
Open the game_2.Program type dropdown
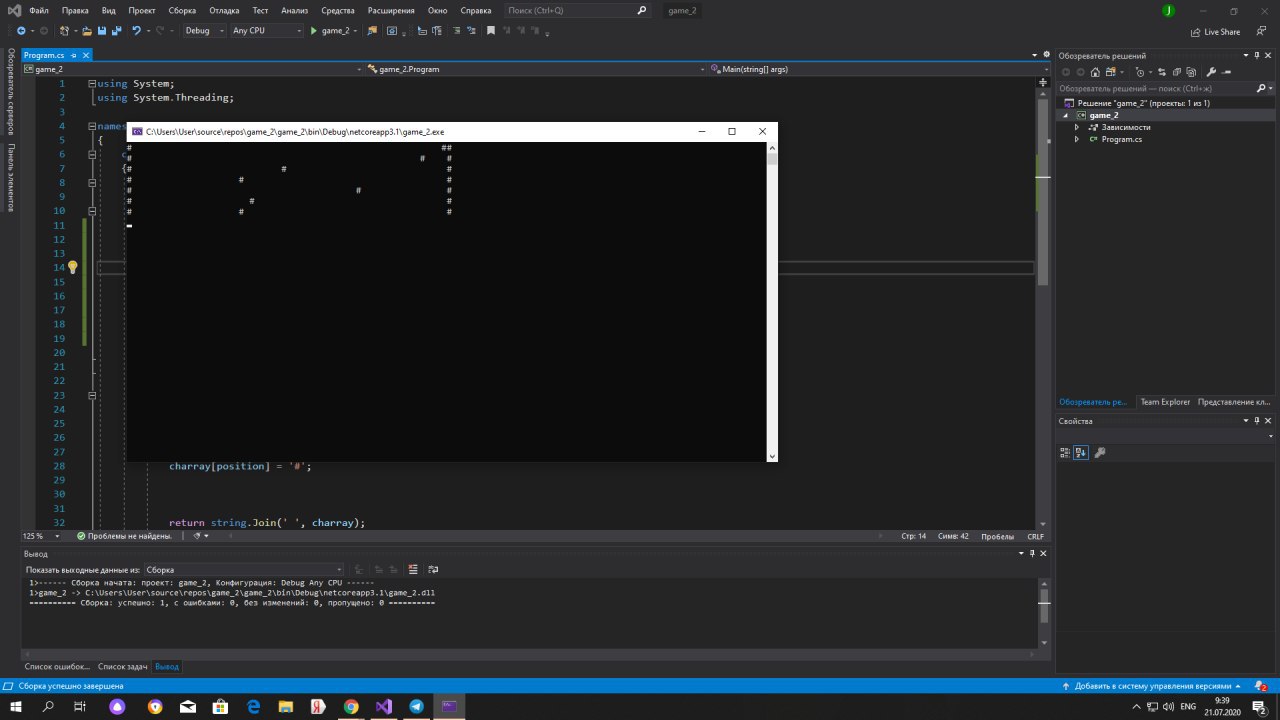(x=535, y=70)
